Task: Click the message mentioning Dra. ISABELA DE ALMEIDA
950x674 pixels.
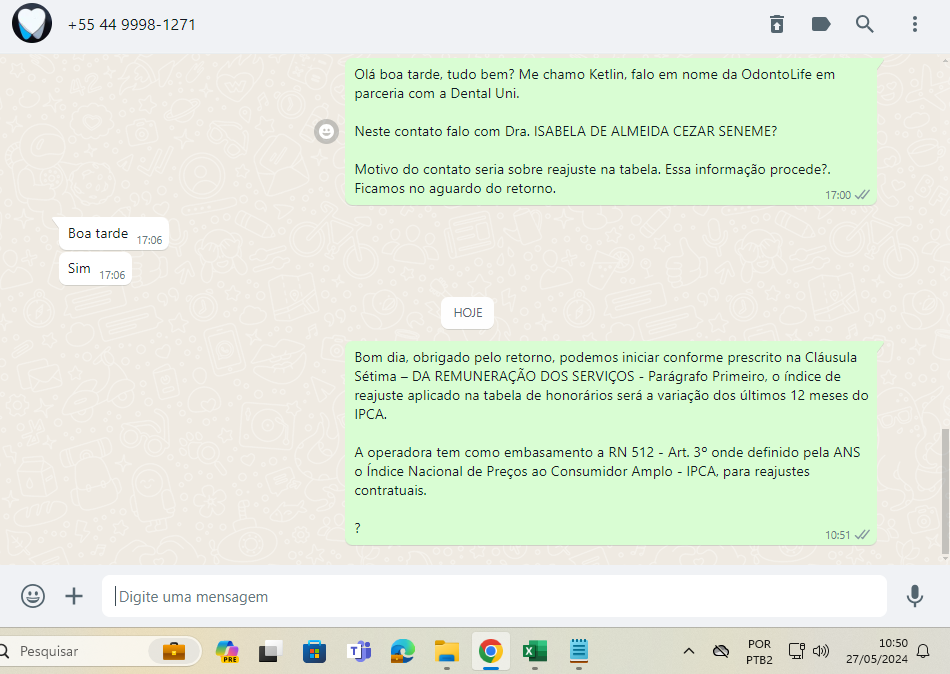Action: [x=611, y=132]
